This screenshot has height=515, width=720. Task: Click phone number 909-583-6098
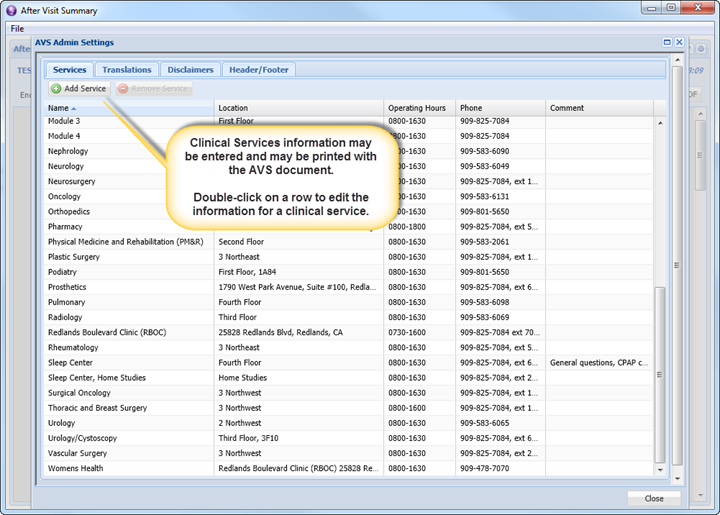(501, 302)
